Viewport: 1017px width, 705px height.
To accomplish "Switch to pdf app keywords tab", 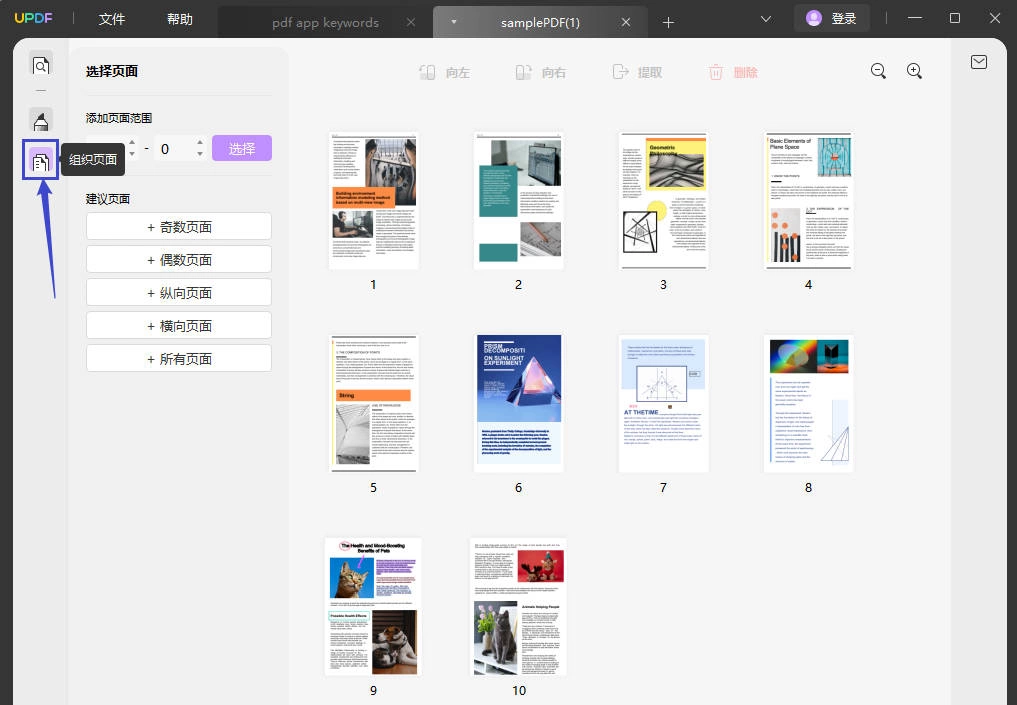I will click(x=325, y=23).
